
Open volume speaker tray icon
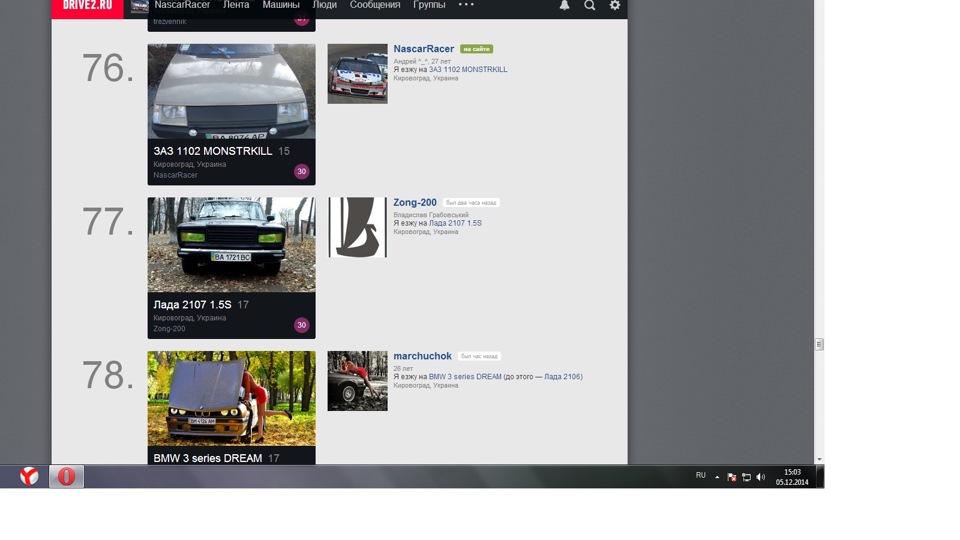[x=760, y=477]
